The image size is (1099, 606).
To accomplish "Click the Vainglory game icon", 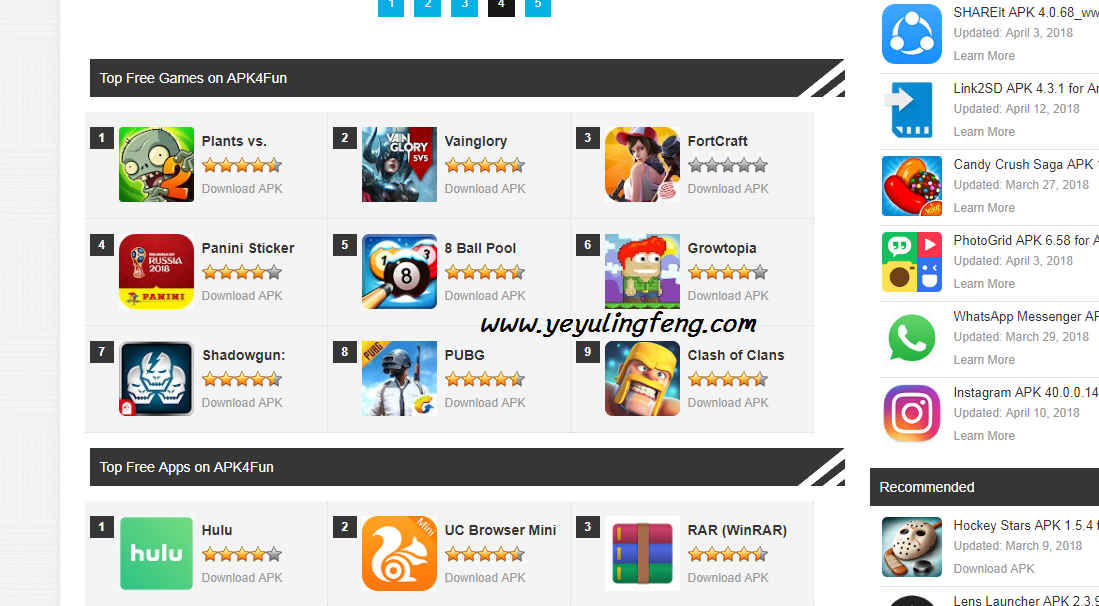I will click(400, 165).
